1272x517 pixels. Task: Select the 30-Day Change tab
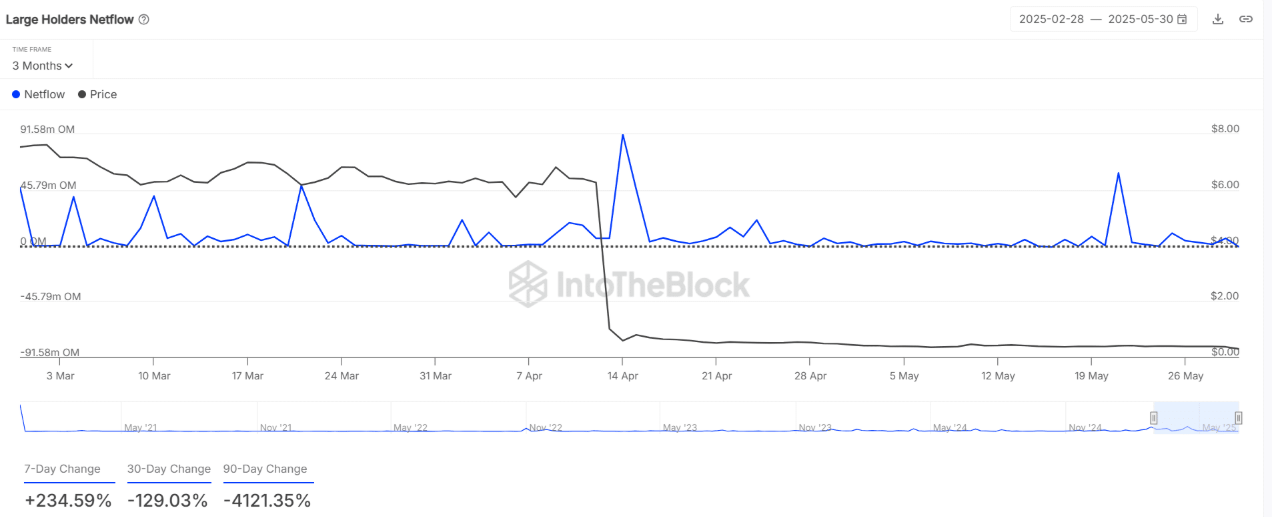[168, 469]
